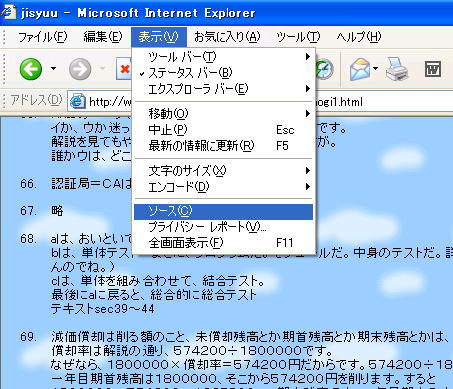Expand the エンコード(D) submenu
This screenshot has height=389, width=453.
tap(223, 187)
